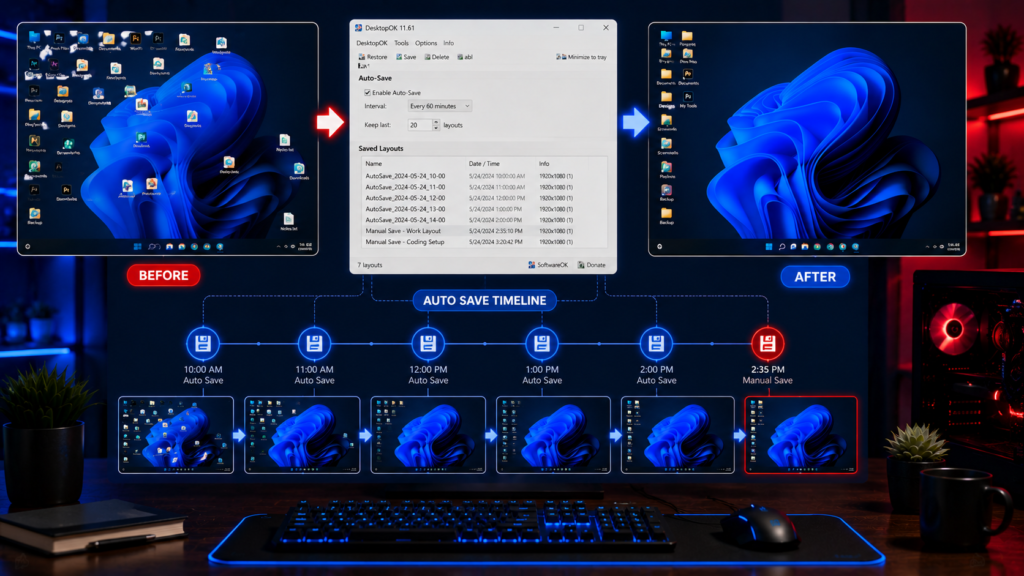The height and width of the screenshot is (576, 1024).
Task: Sort saved layouts by Name column header
Action: (374, 164)
